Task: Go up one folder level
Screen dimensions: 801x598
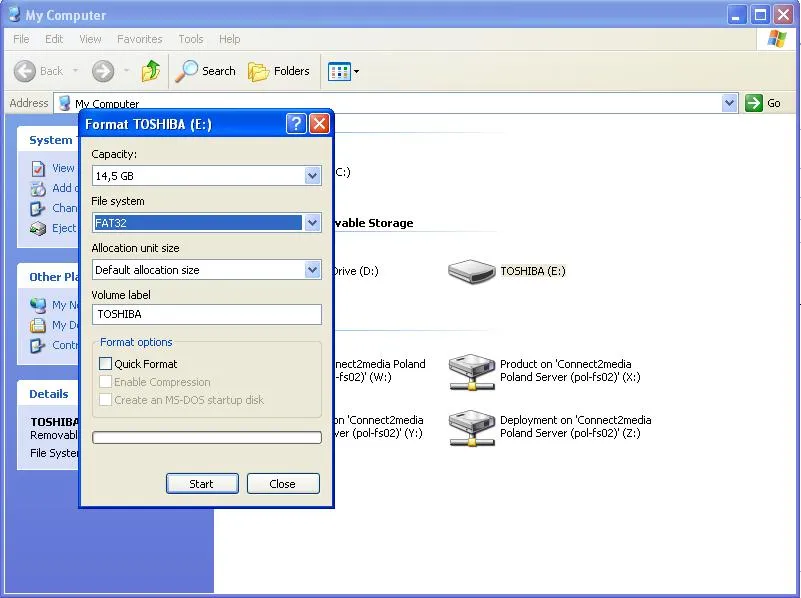Action: click(x=151, y=71)
